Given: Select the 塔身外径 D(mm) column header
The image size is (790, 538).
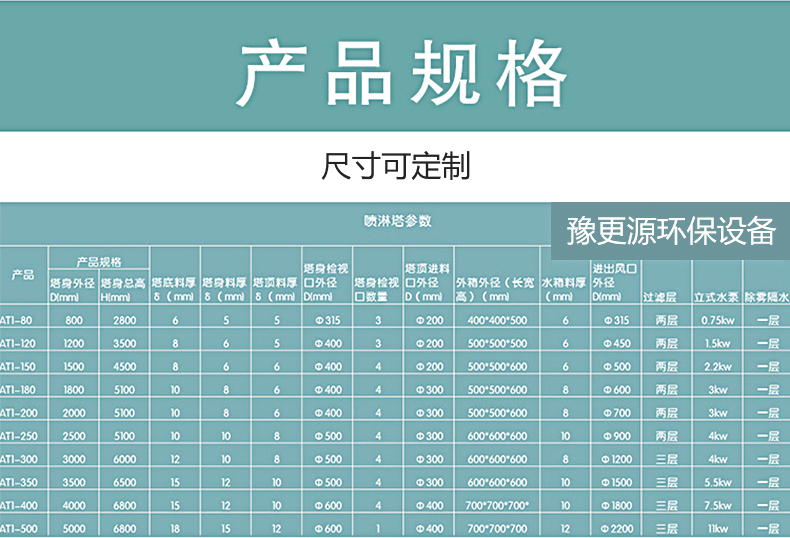Looking at the screenshot, I should [73, 290].
